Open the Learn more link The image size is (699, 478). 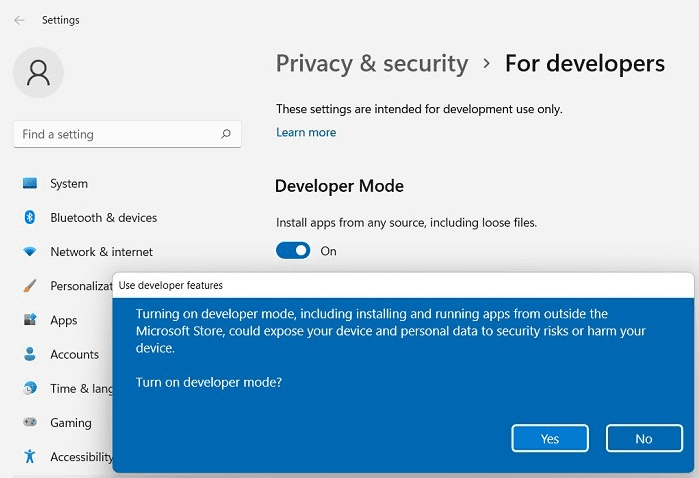click(x=306, y=132)
